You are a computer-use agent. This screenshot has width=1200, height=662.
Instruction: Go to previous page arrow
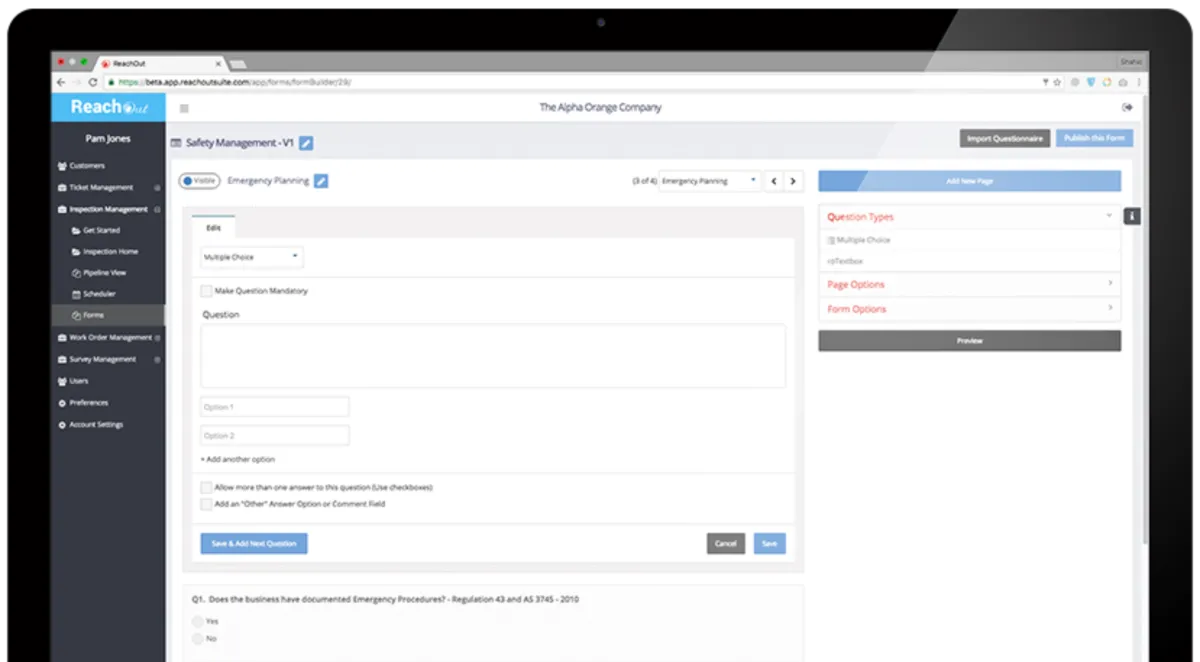774,181
